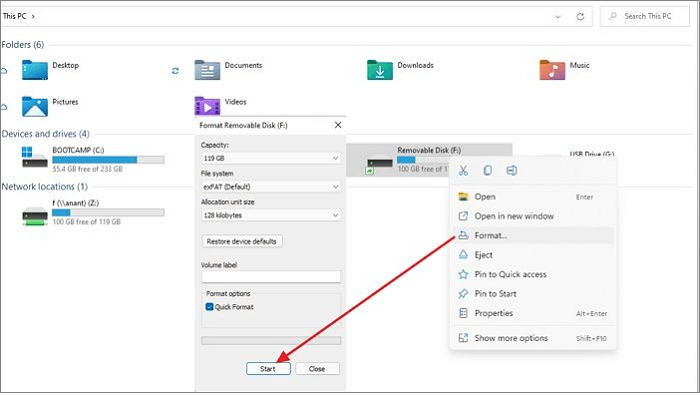Screen dimensions: 700x393
Task: Open the File system dropdown exFAT
Action: [x=271, y=187]
